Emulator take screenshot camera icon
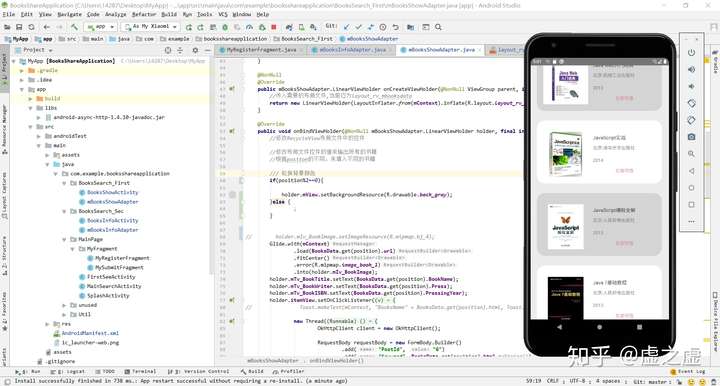Screen dimensions: 720x386 691,137
